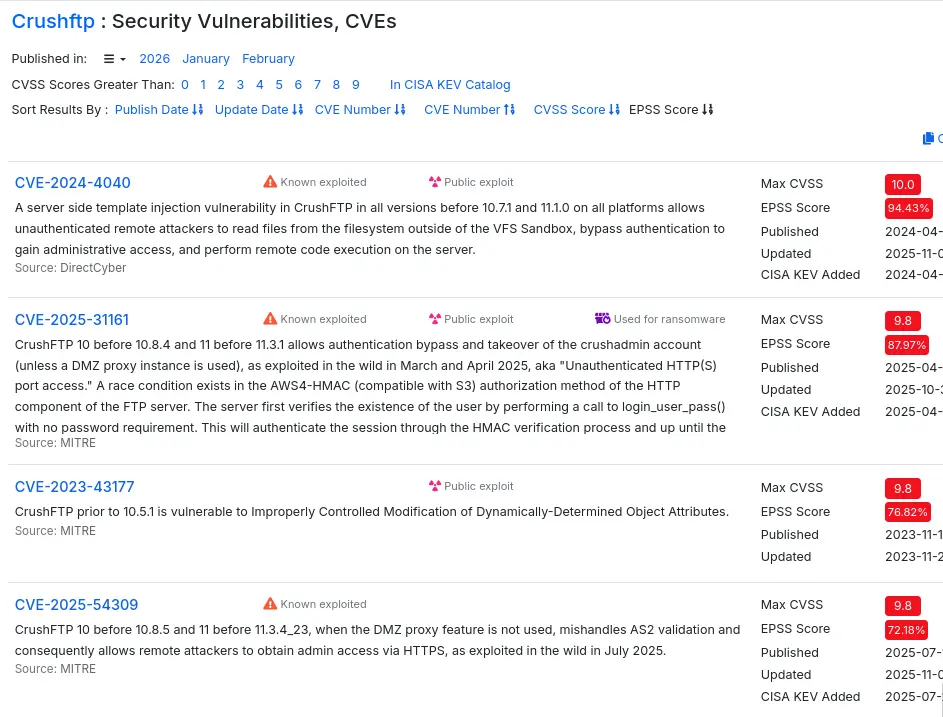
Task: Click Public exploit icon on CVE-2023-43177
Action: pos(434,486)
